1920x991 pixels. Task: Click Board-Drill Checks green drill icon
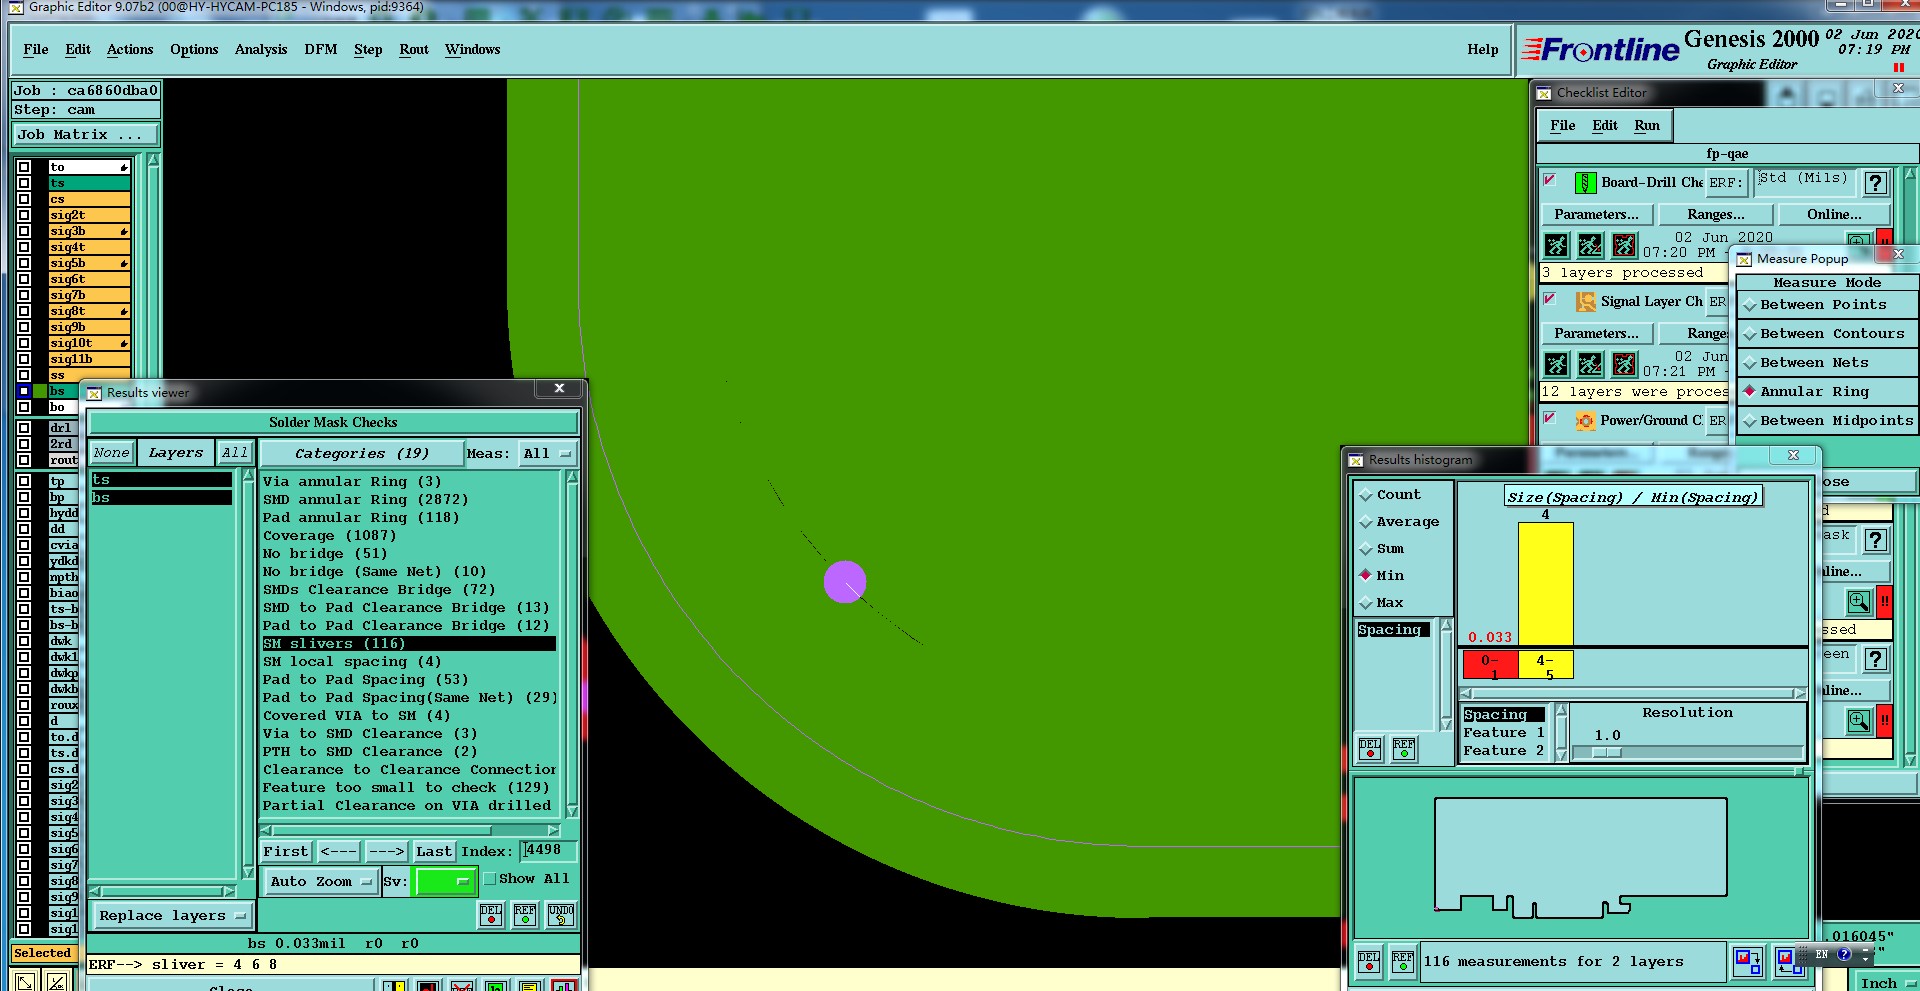(x=1585, y=183)
